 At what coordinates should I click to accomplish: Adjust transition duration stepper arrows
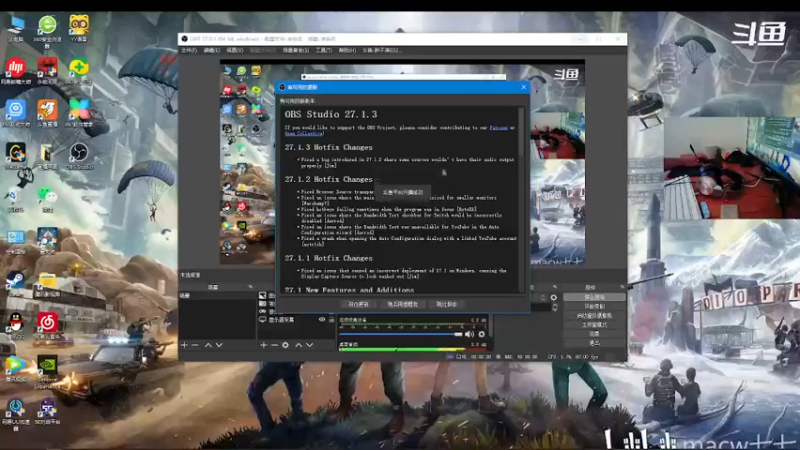coord(555,307)
